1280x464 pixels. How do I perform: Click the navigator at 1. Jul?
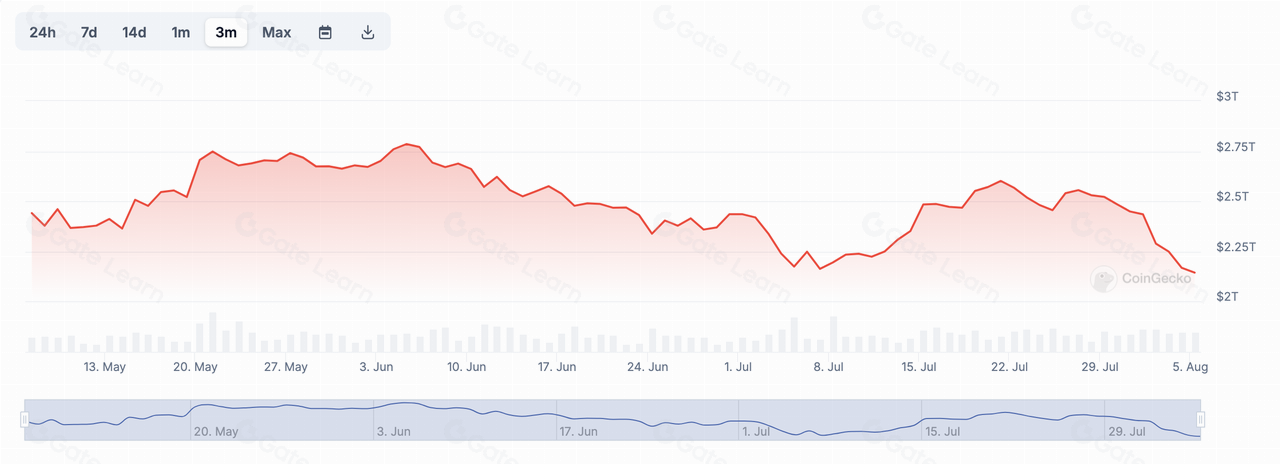(x=756, y=432)
